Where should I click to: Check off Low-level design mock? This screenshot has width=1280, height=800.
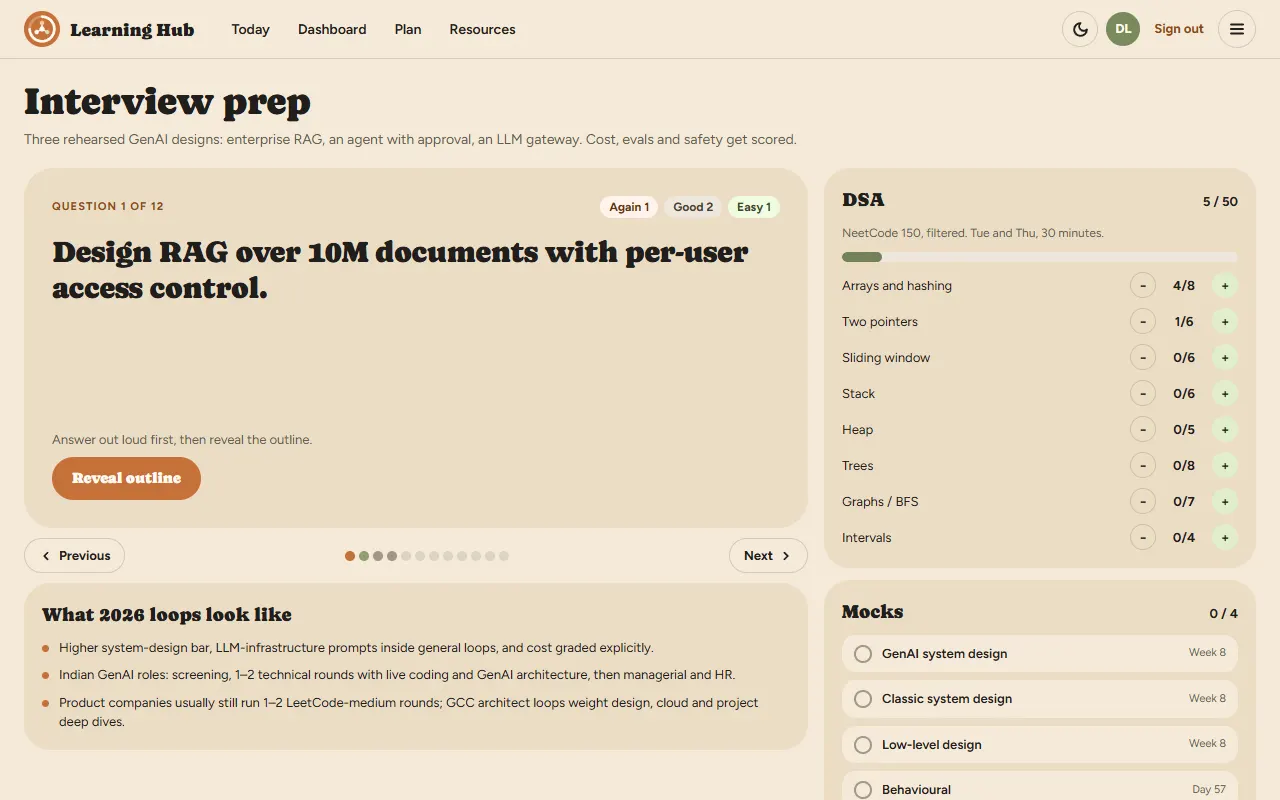click(863, 745)
